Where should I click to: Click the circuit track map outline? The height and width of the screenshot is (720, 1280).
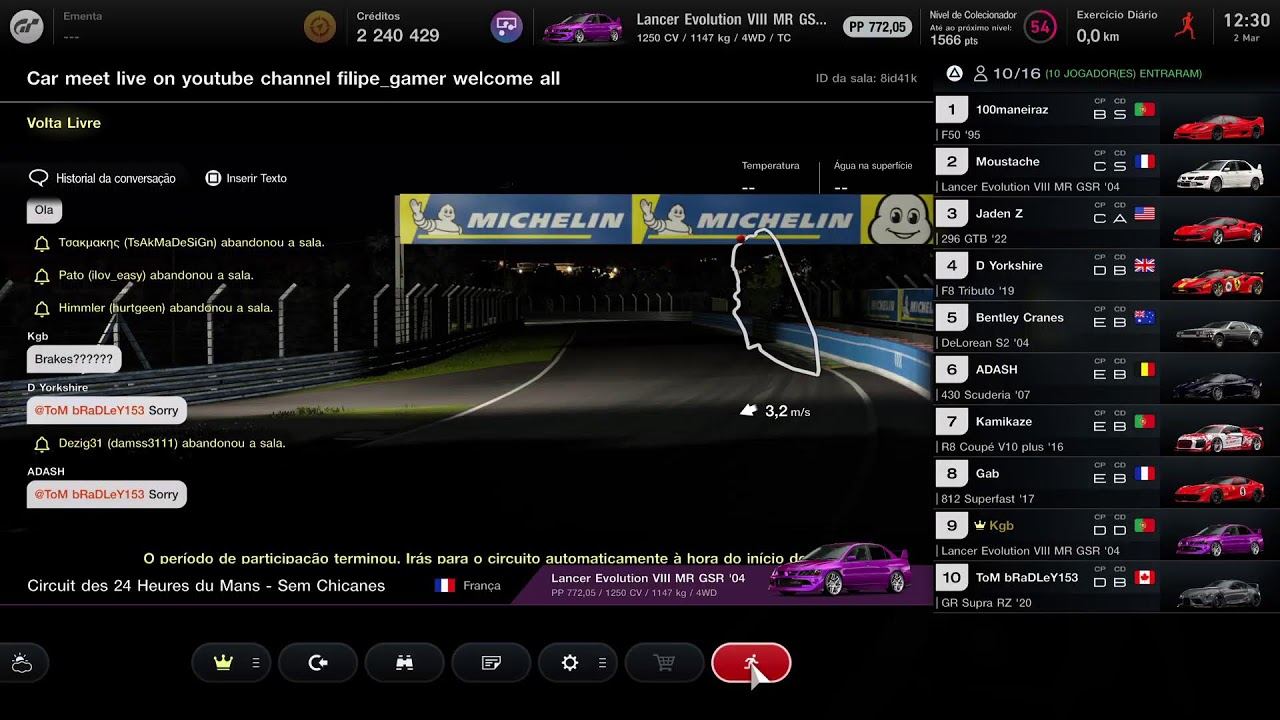(x=776, y=303)
